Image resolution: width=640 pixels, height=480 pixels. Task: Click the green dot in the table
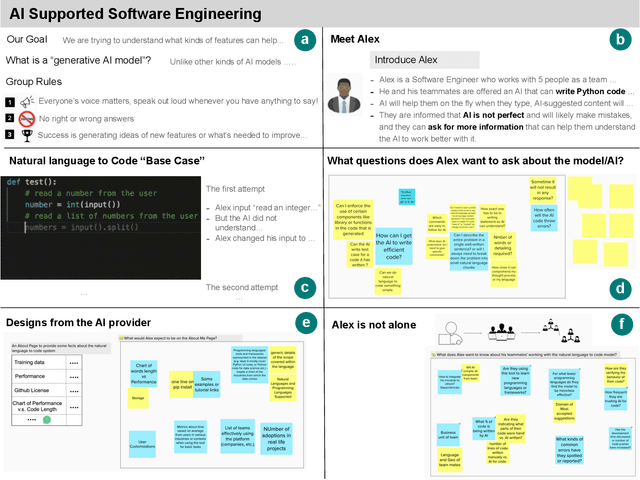click(x=47, y=420)
